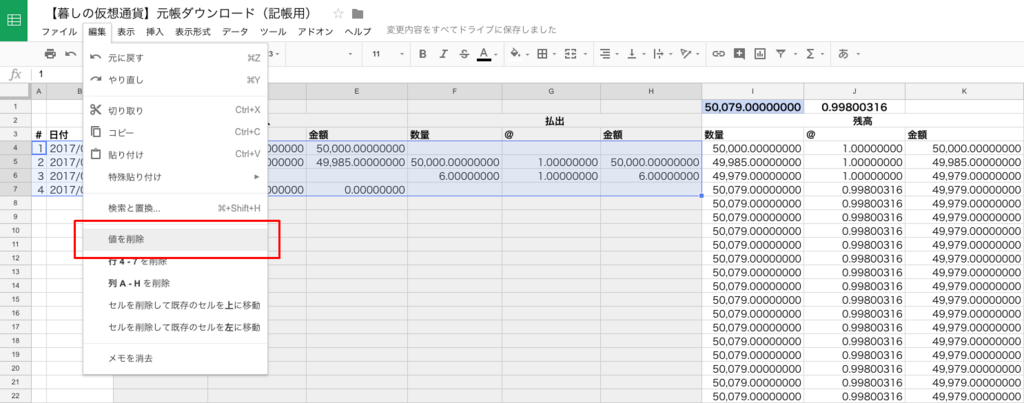Open the font family dropdown
Viewport: 1024px width, 403px height.
322,54
